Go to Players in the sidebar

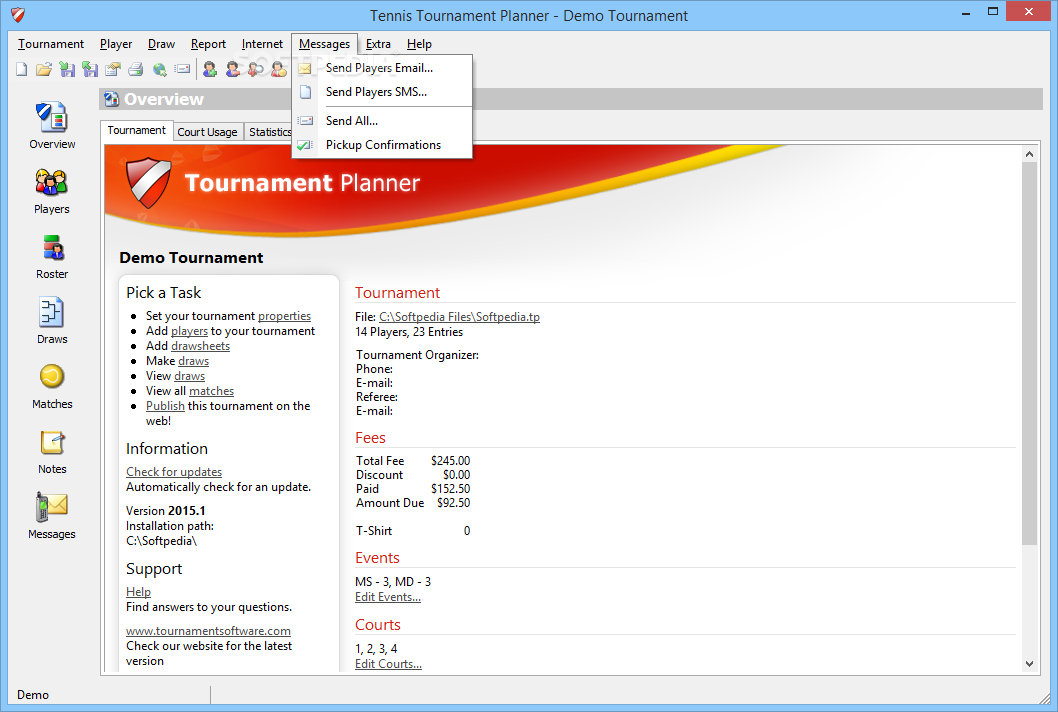tap(52, 182)
